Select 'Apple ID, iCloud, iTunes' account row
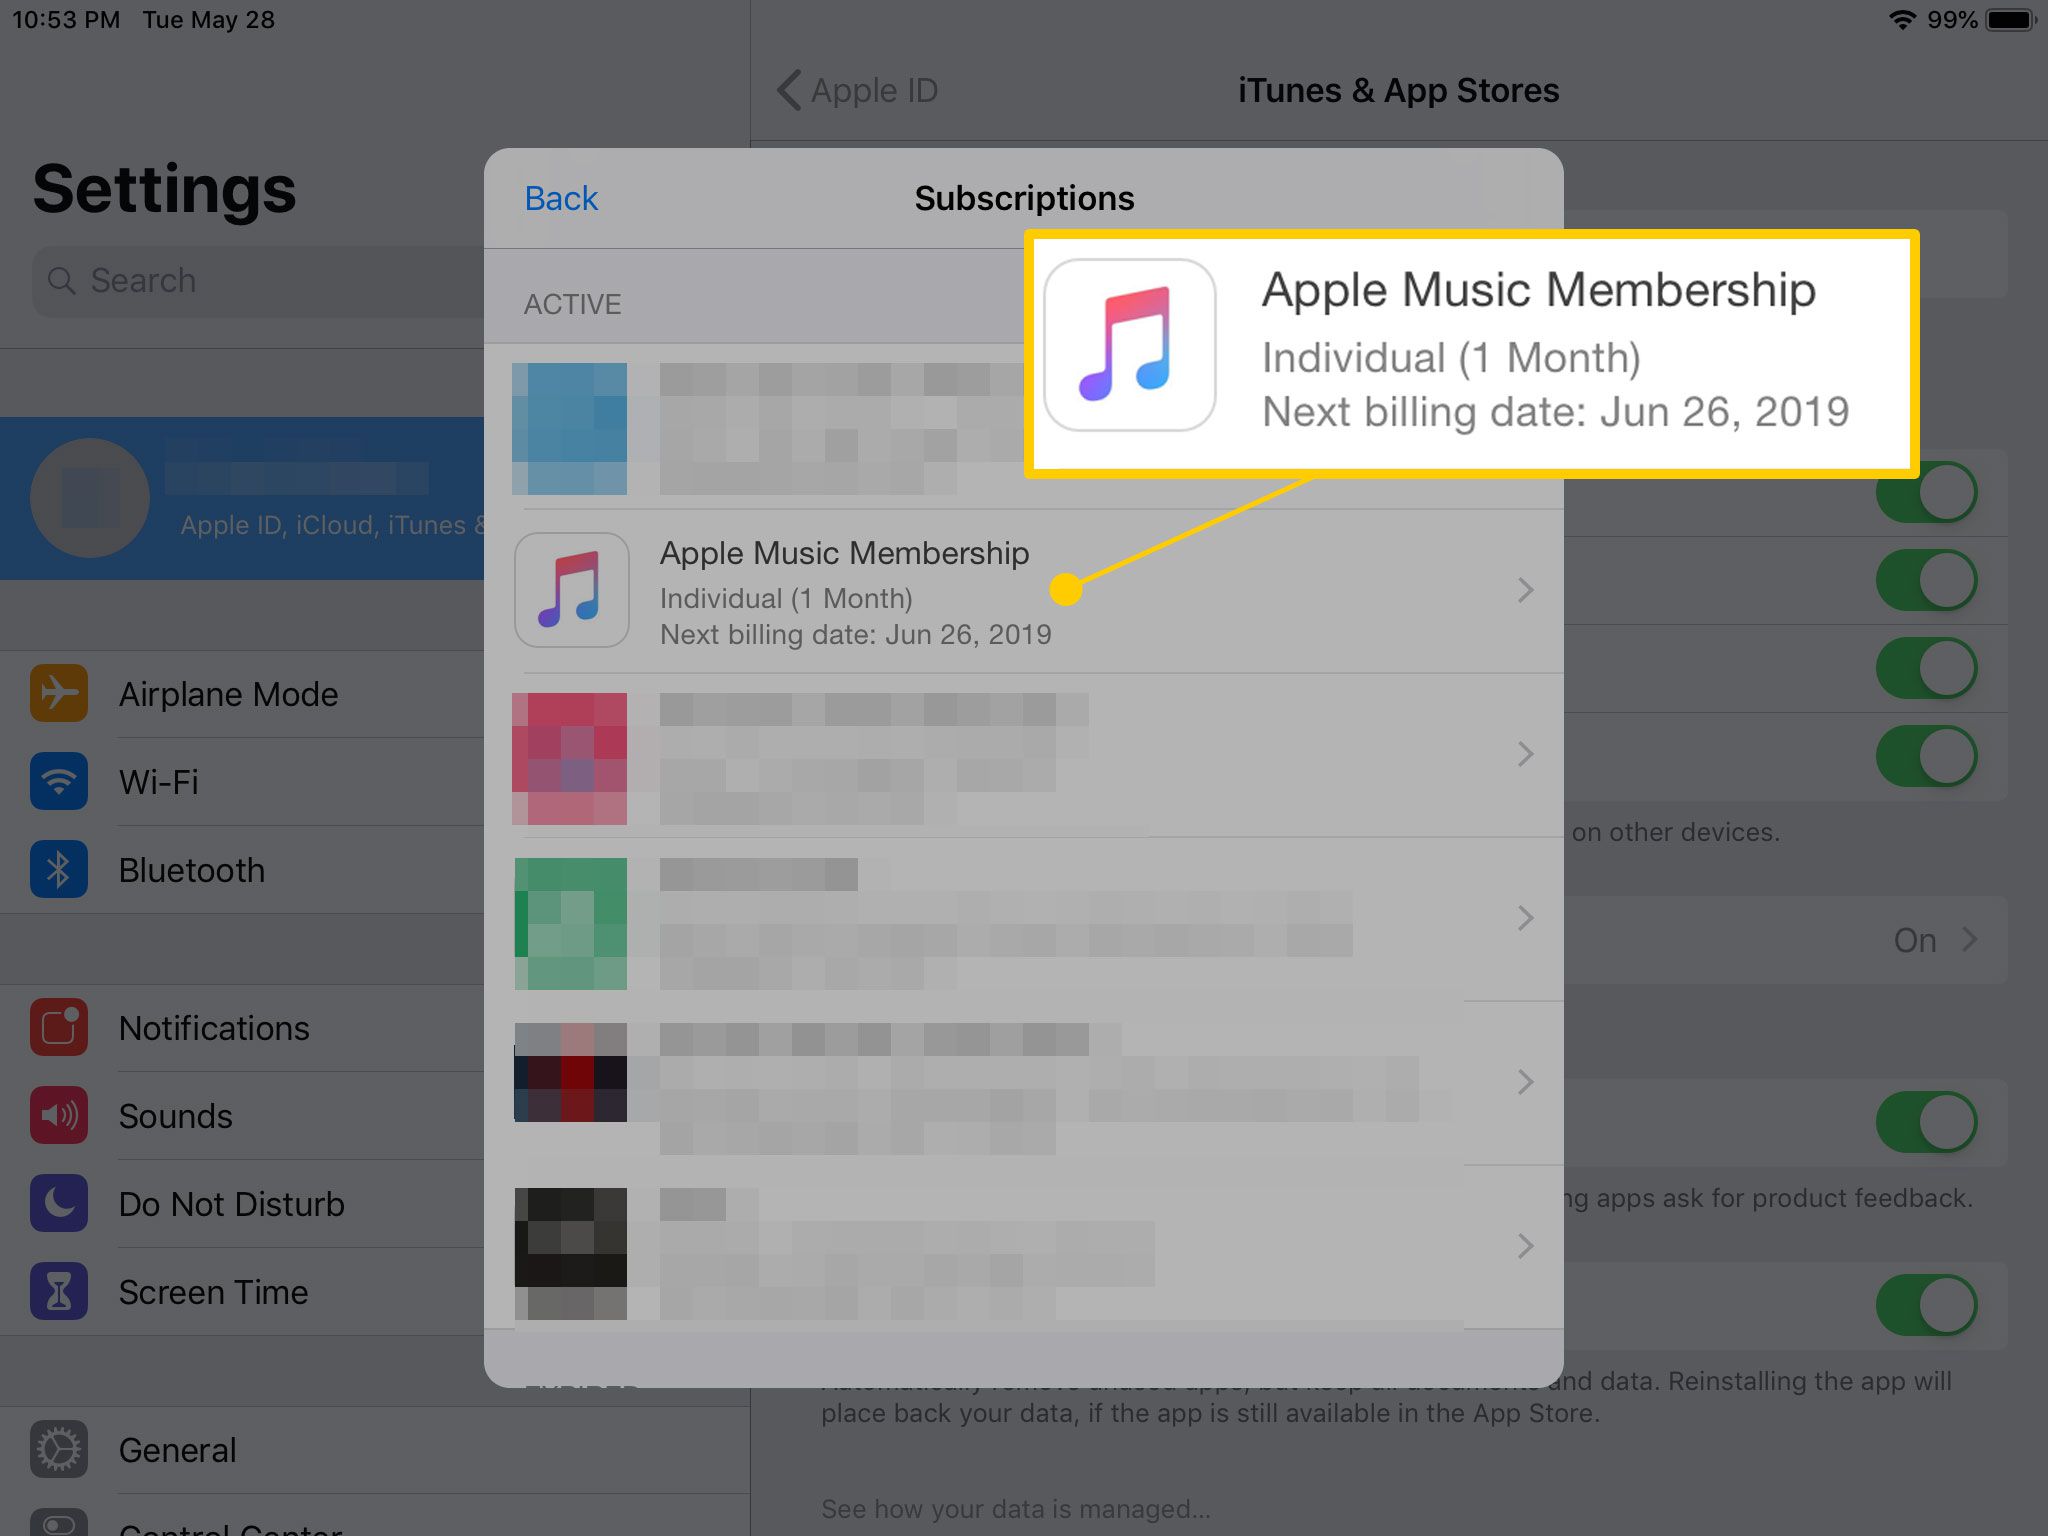 click(x=242, y=498)
